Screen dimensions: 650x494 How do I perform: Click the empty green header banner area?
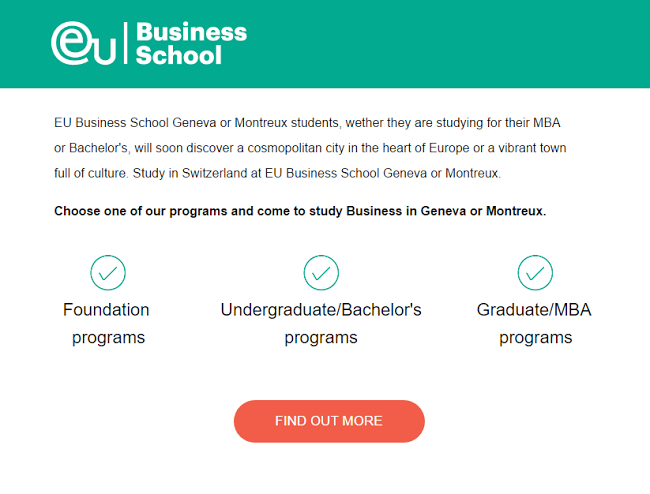(x=450, y=44)
